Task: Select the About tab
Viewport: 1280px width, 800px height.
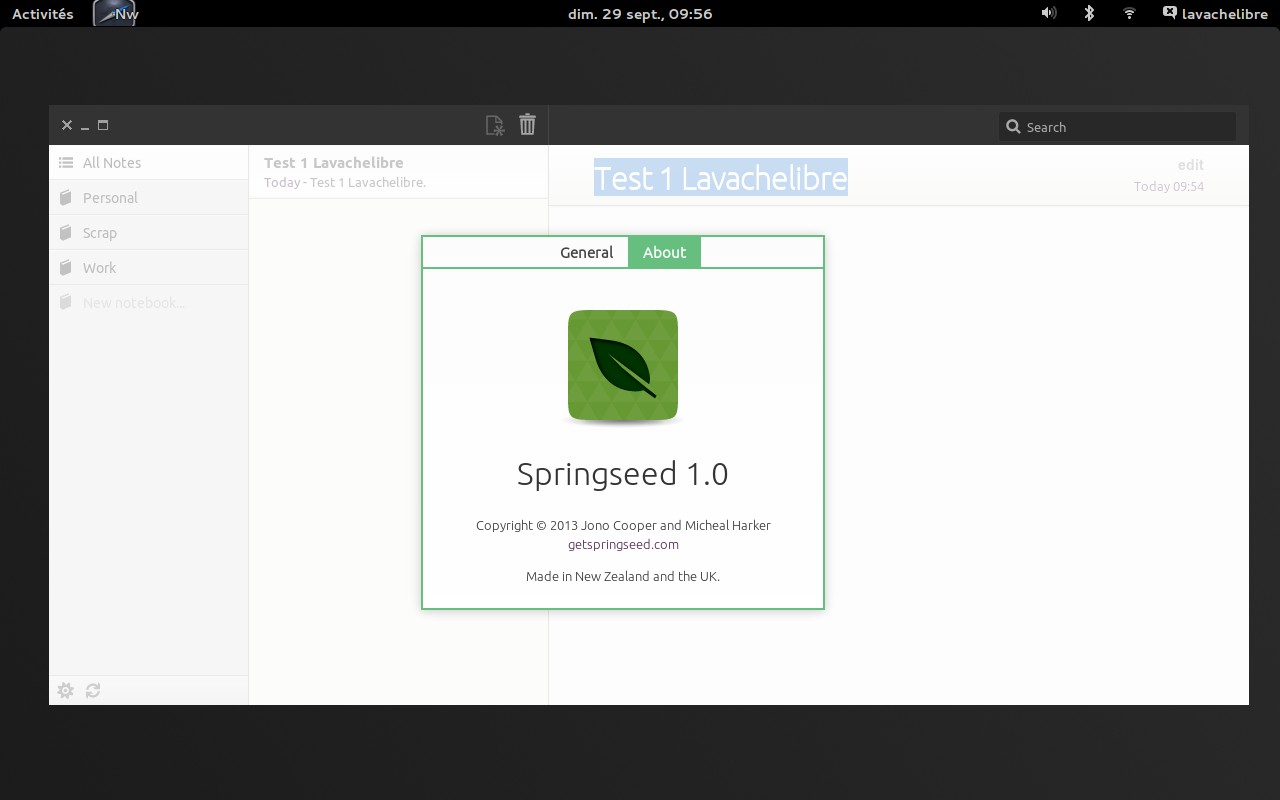Action: [x=664, y=252]
